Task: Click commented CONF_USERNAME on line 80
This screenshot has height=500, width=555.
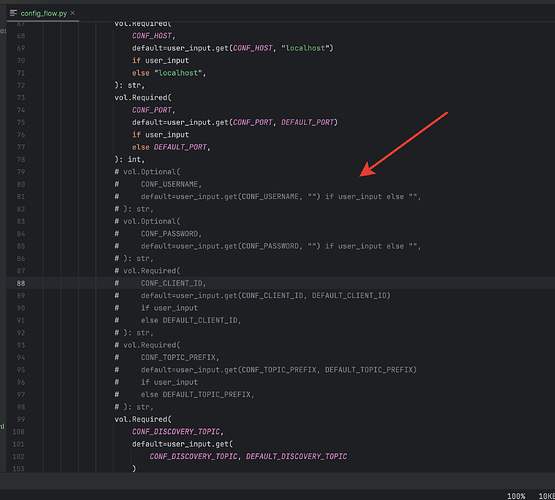Action: pyautogui.click(x=170, y=184)
